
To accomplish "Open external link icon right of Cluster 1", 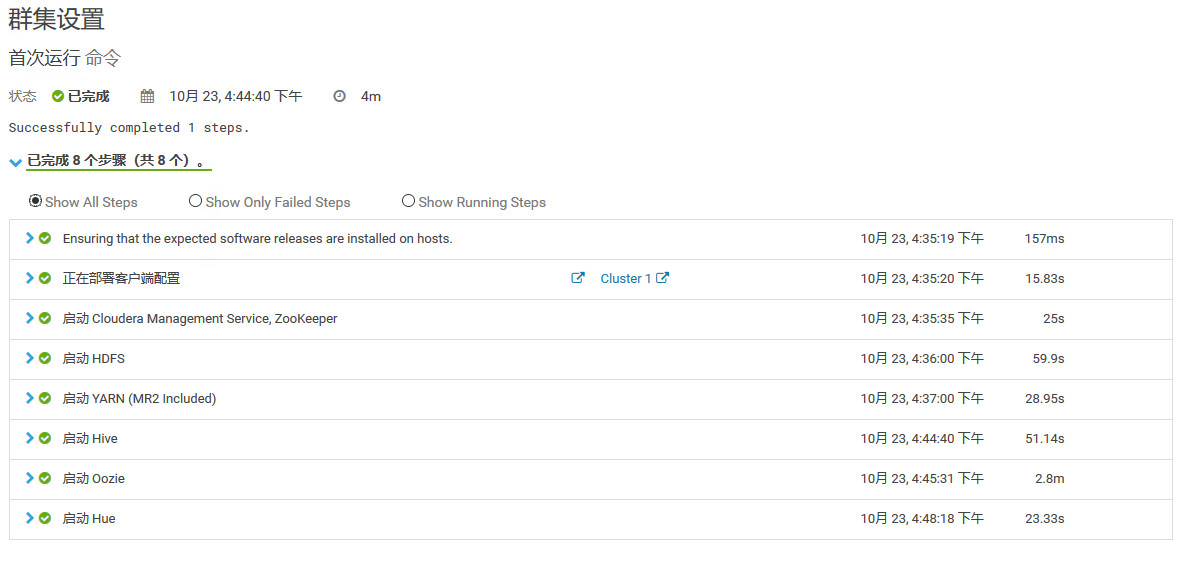I will [663, 278].
